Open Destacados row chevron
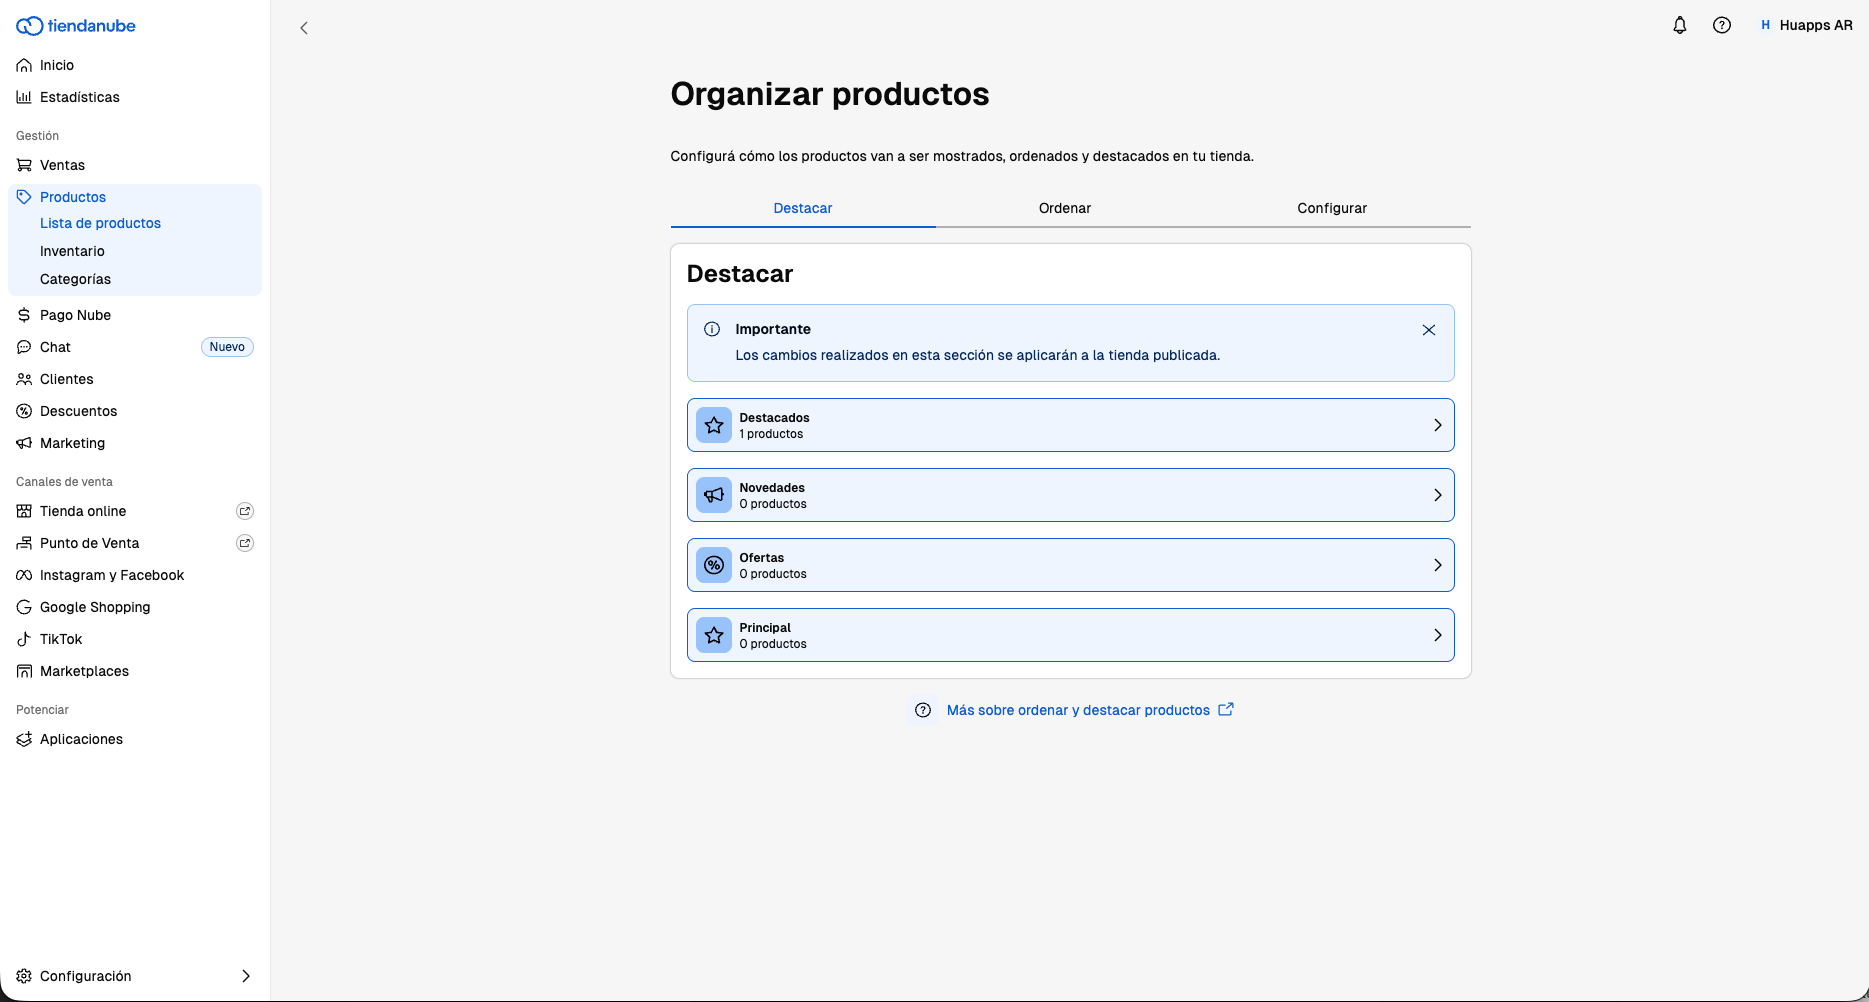1869x1002 pixels. 1437,425
